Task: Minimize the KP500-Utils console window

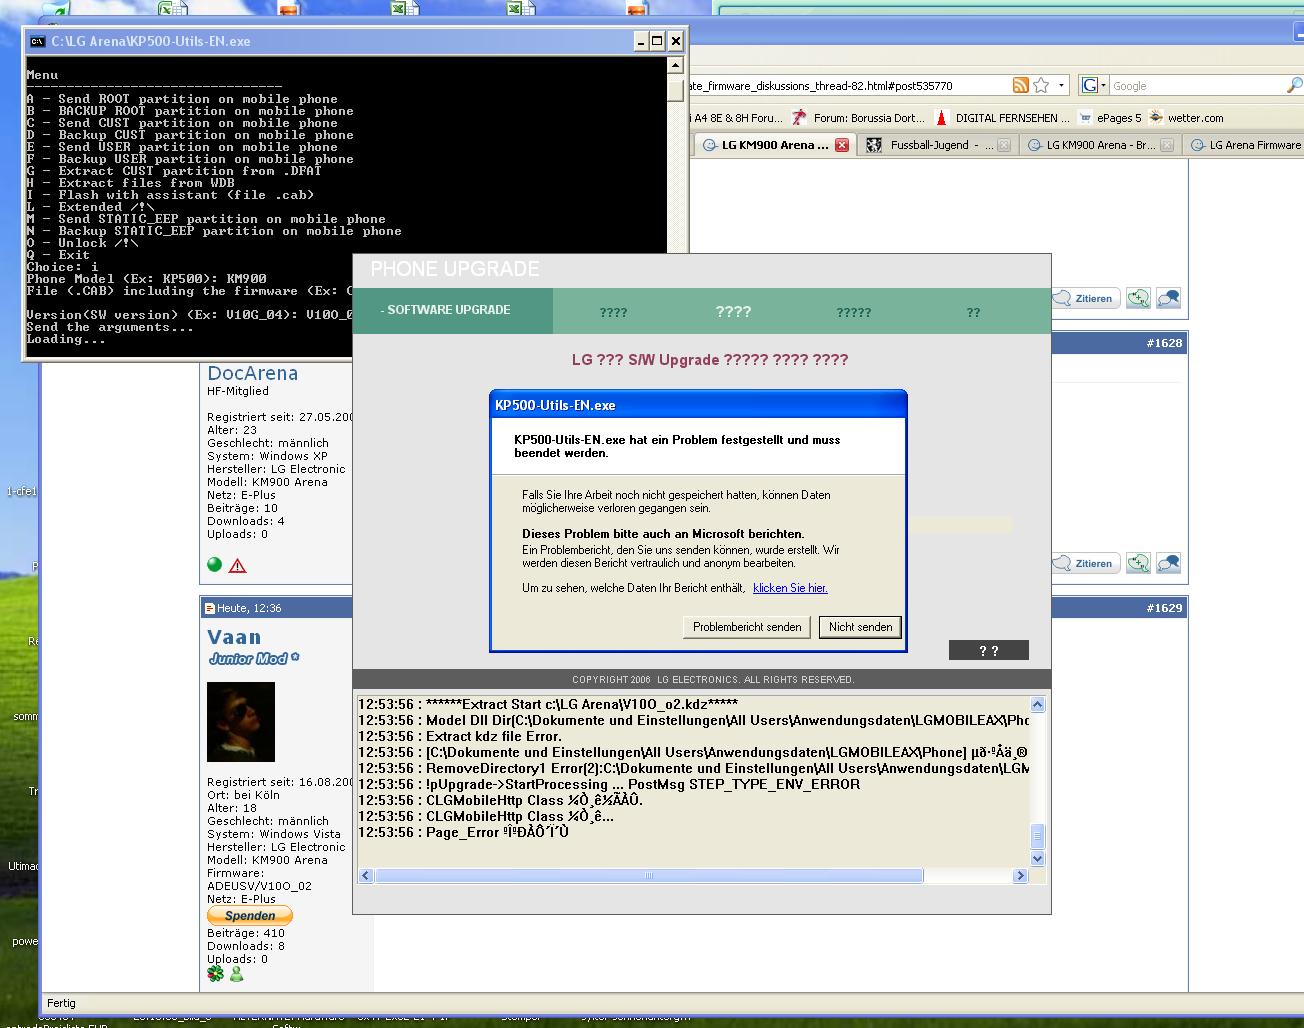Action: click(x=641, y=41)
